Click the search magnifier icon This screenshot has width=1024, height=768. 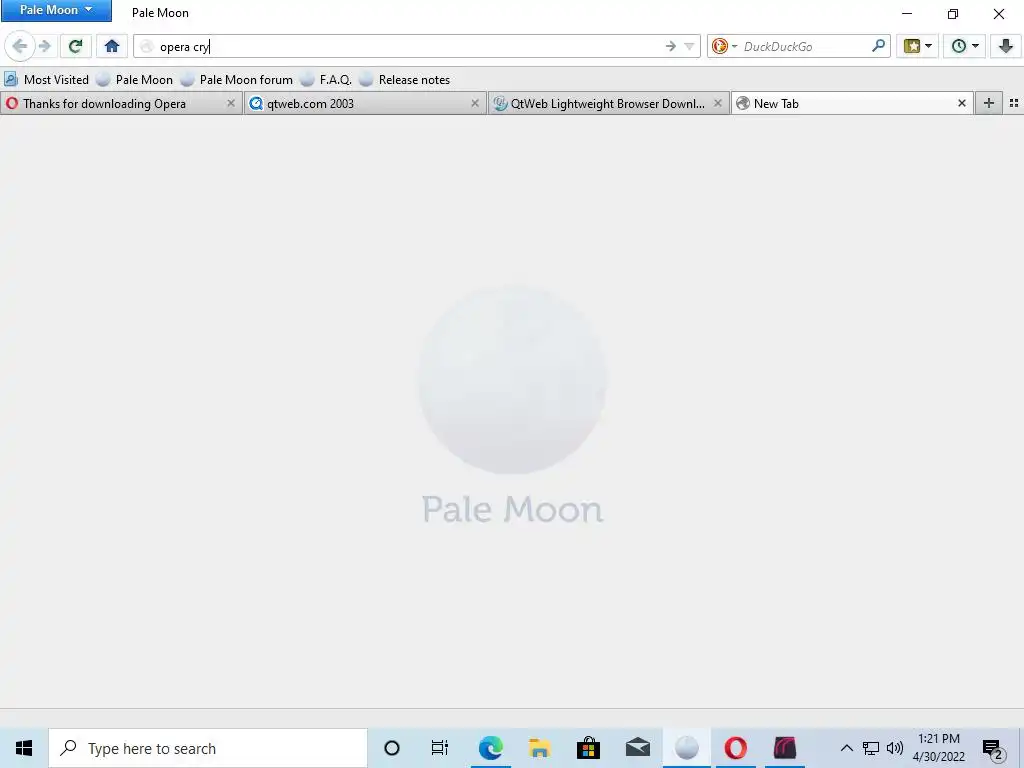pyautogui.click(x=879, y=46)
